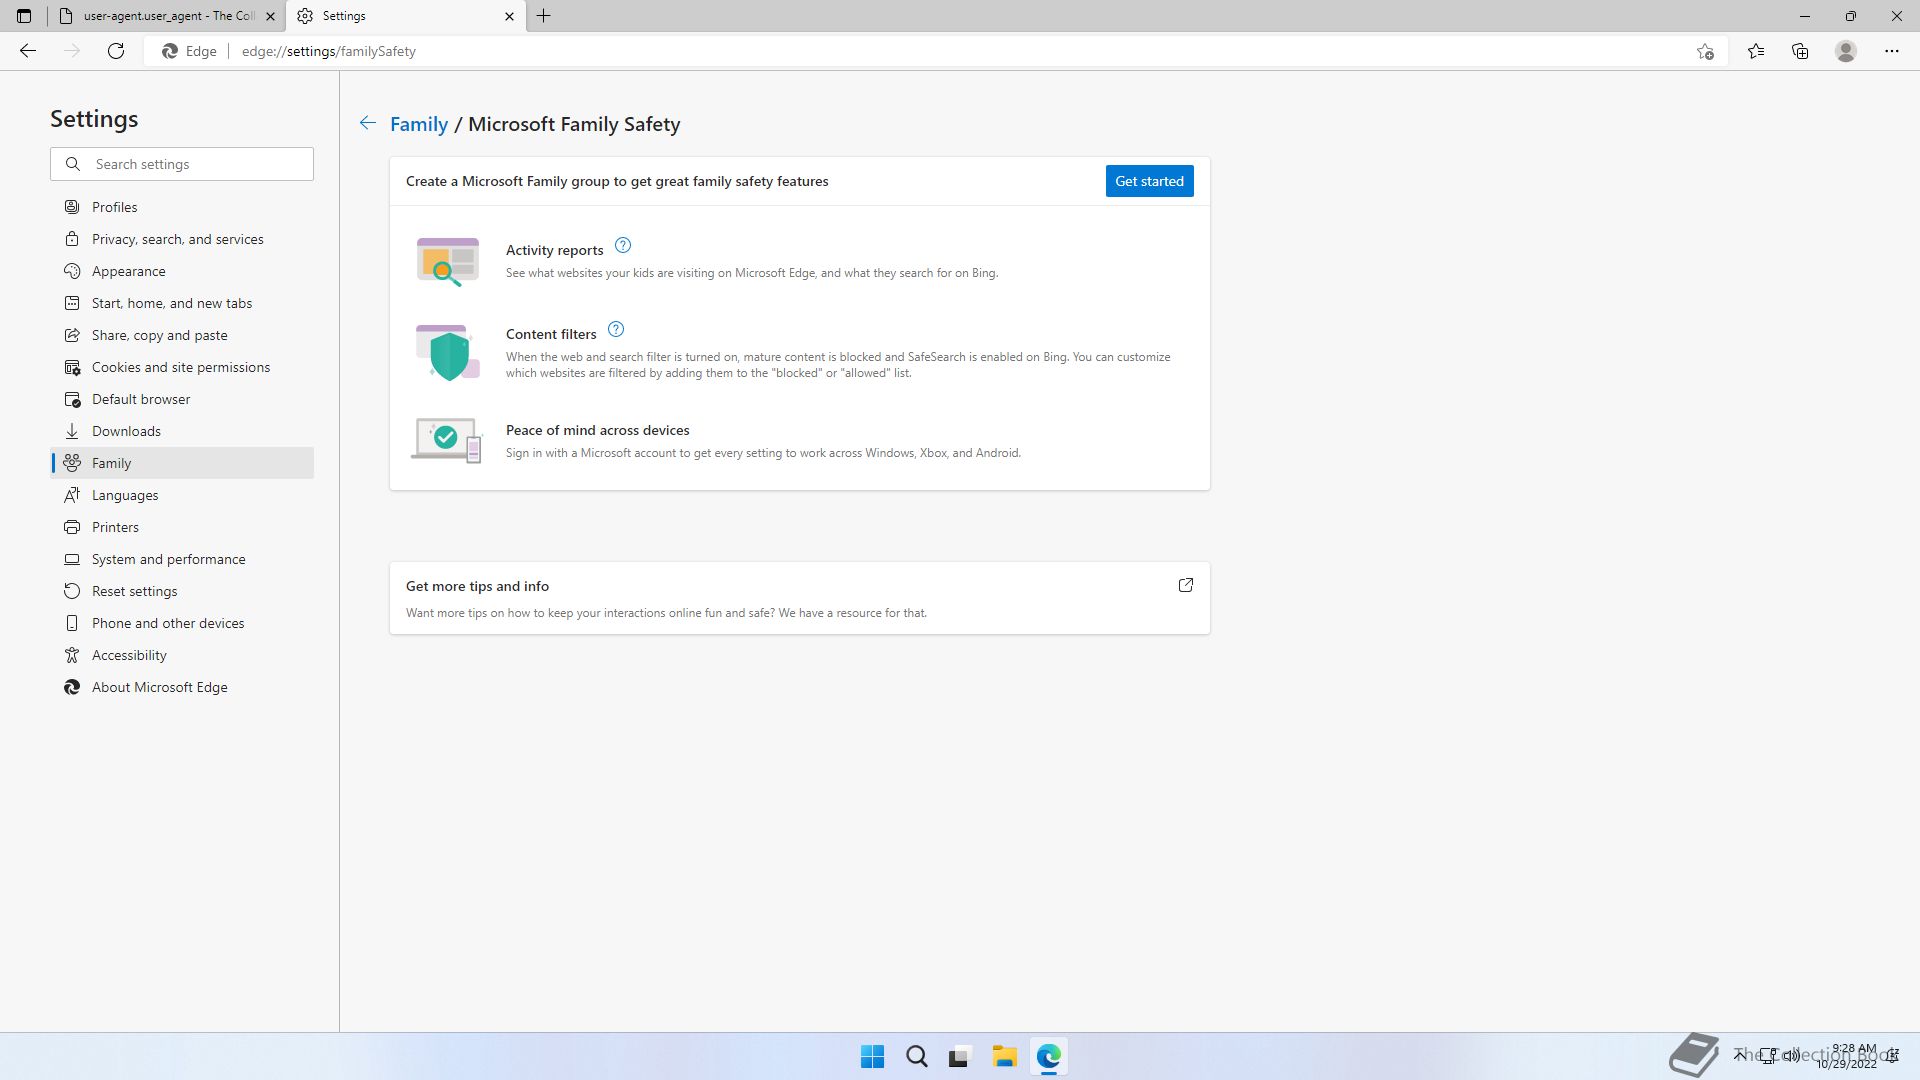Click the Content filters help icon

(616, 330)
